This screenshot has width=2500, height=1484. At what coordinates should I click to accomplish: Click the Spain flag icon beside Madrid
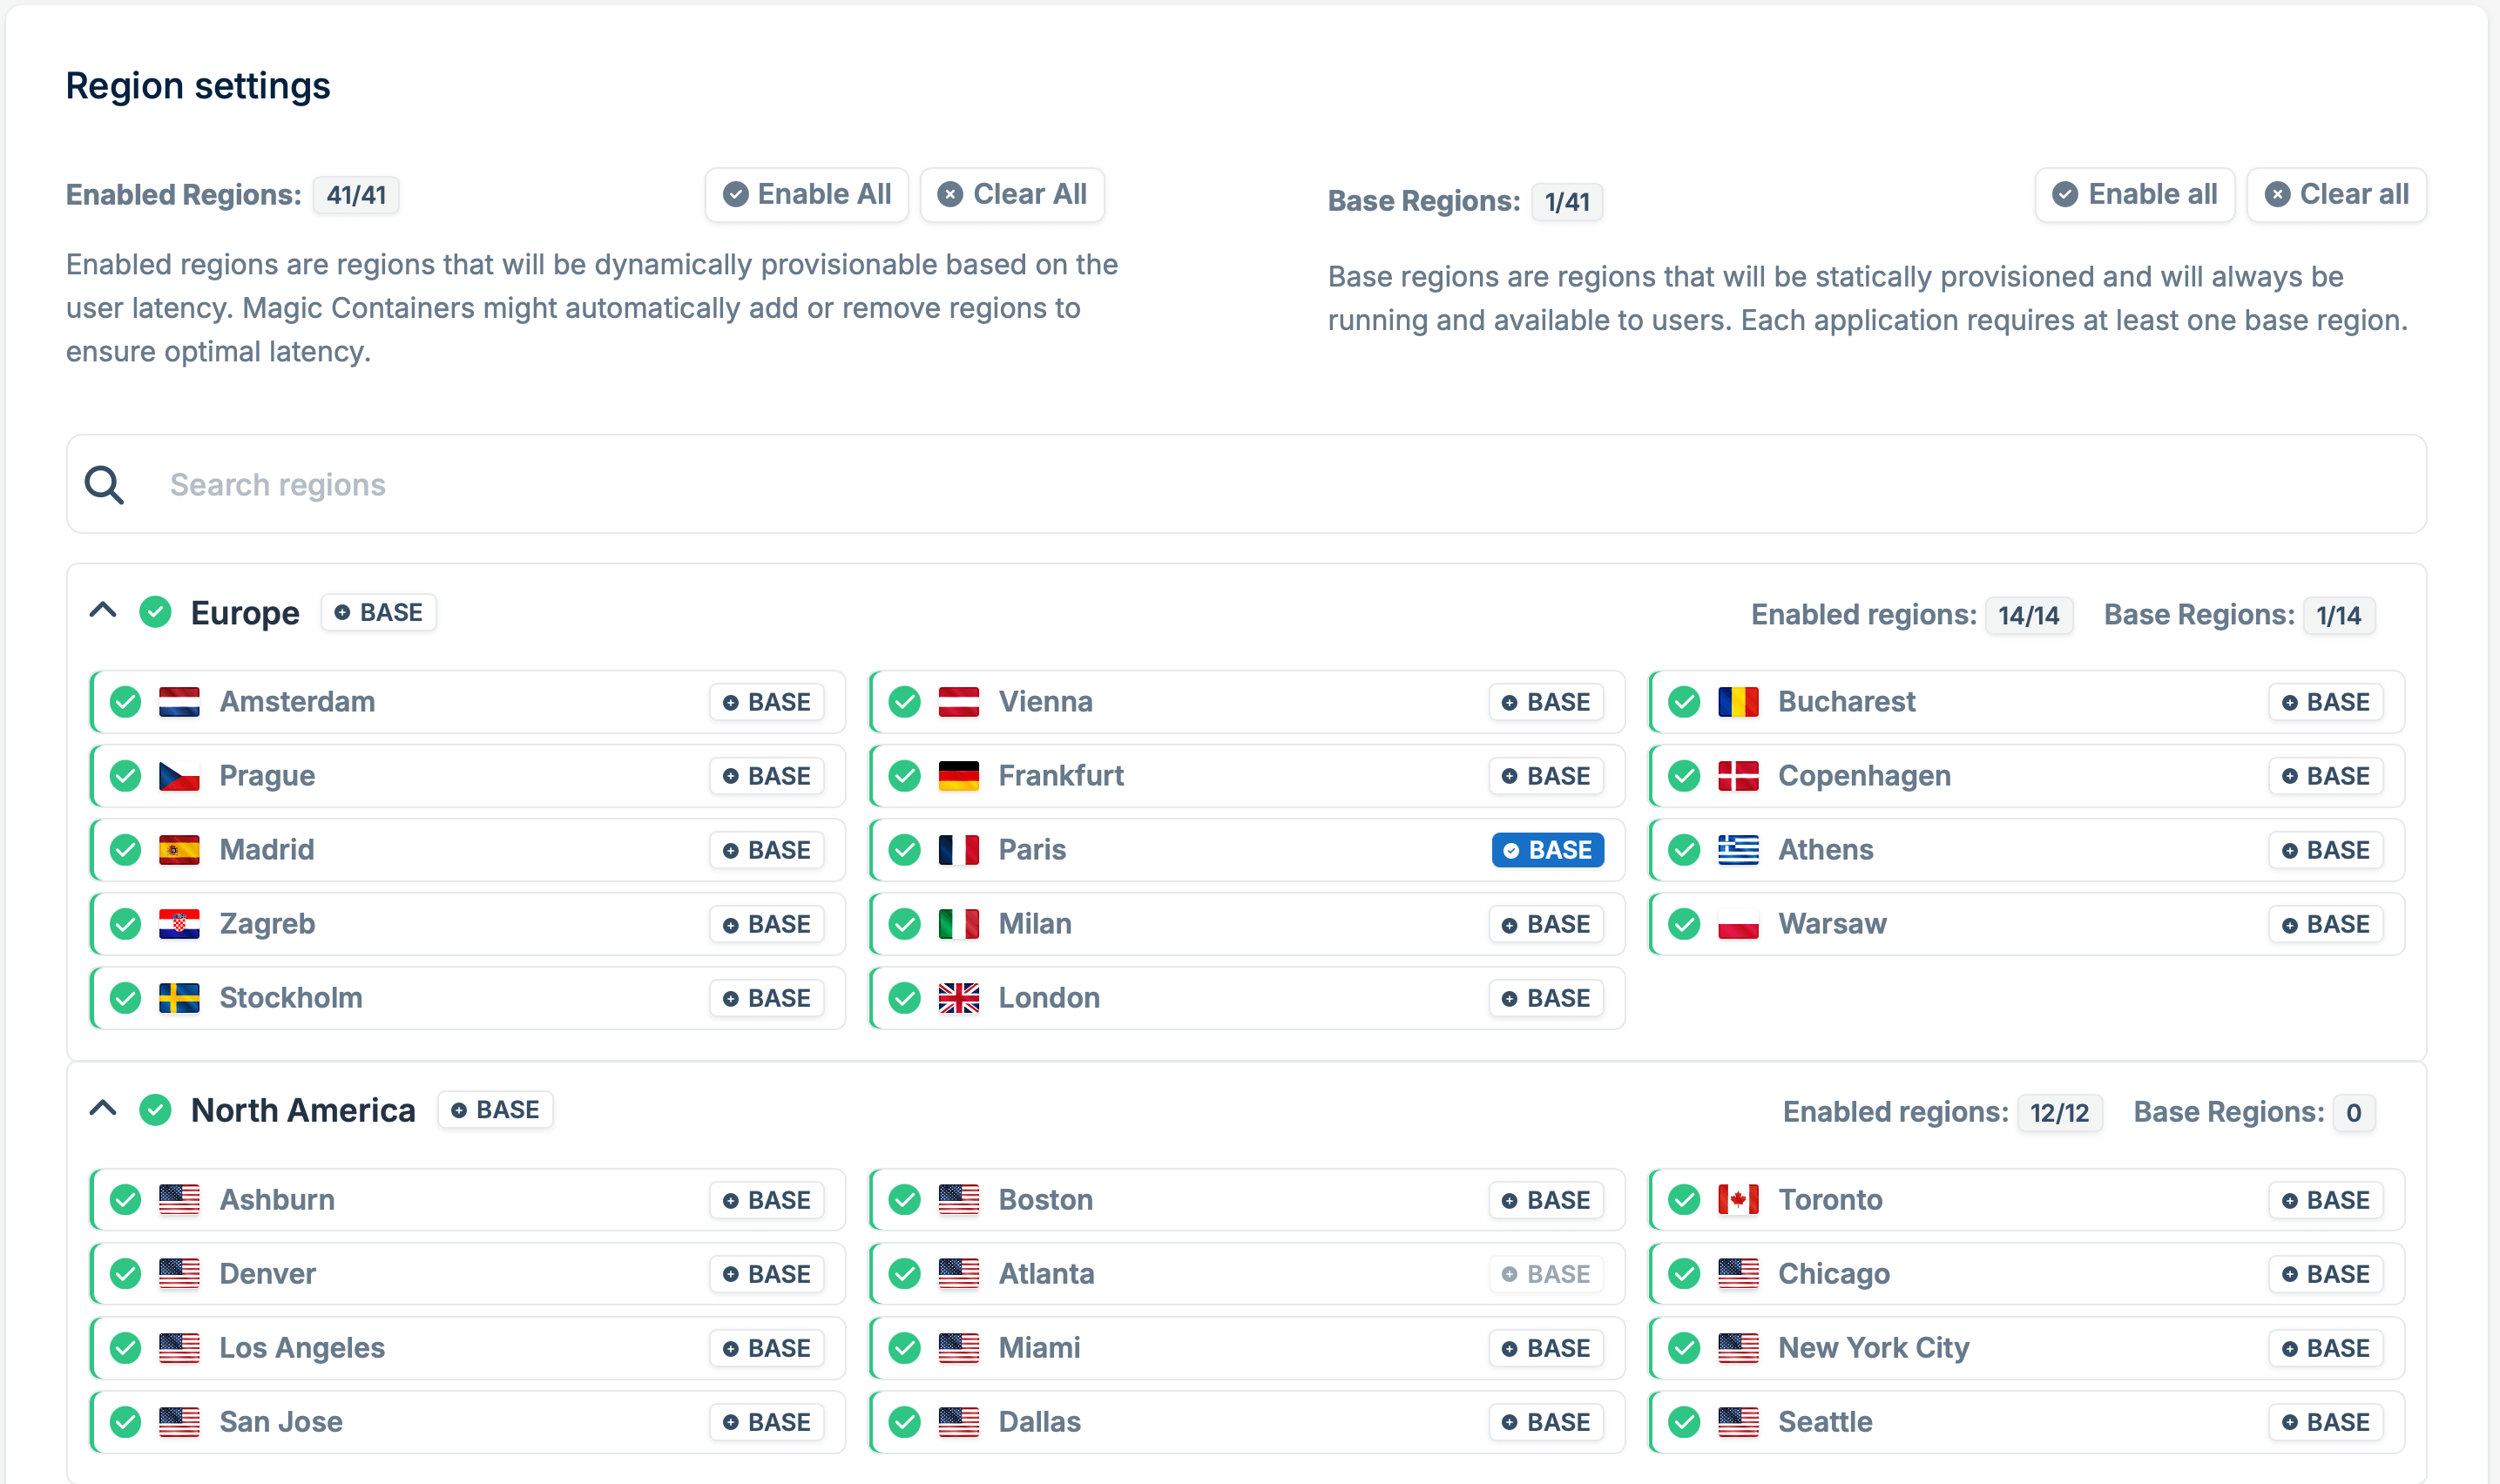point(179,850)
